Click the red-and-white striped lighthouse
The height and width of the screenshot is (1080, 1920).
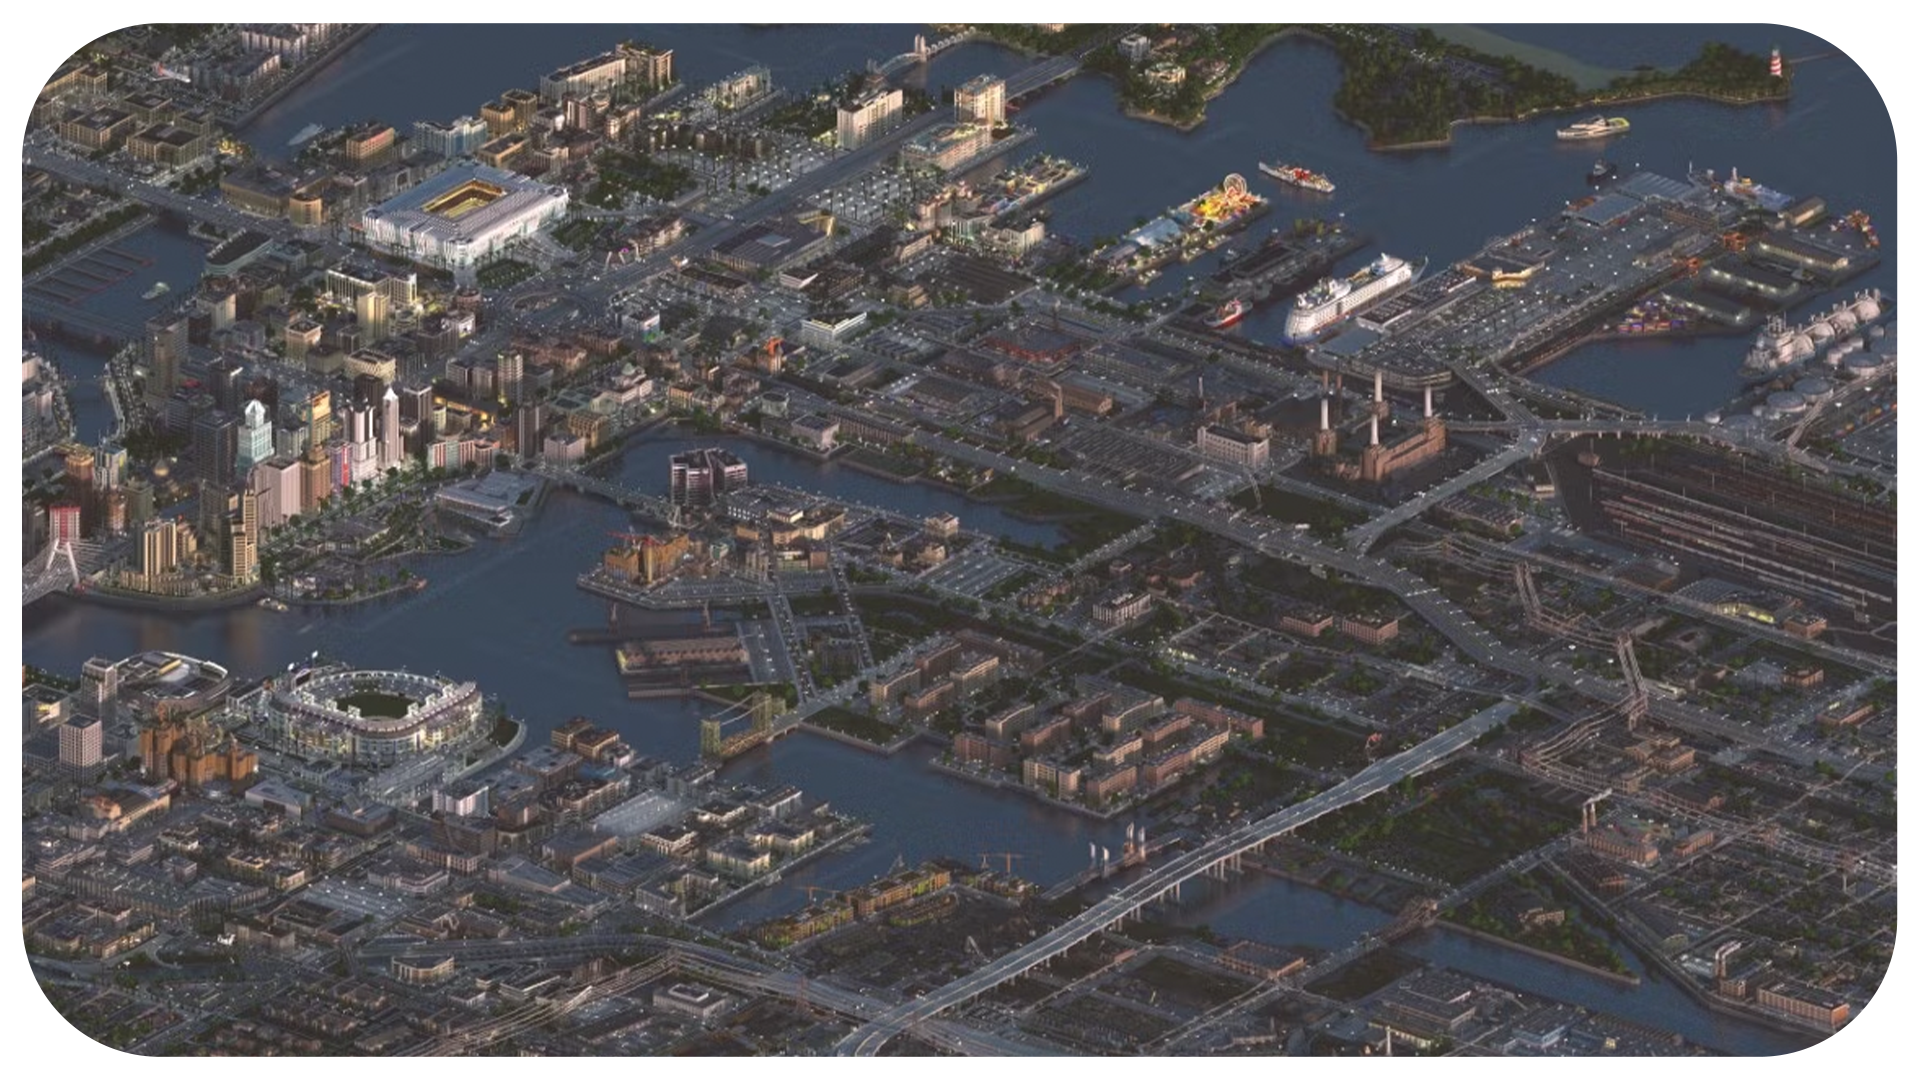(1776, 64)
